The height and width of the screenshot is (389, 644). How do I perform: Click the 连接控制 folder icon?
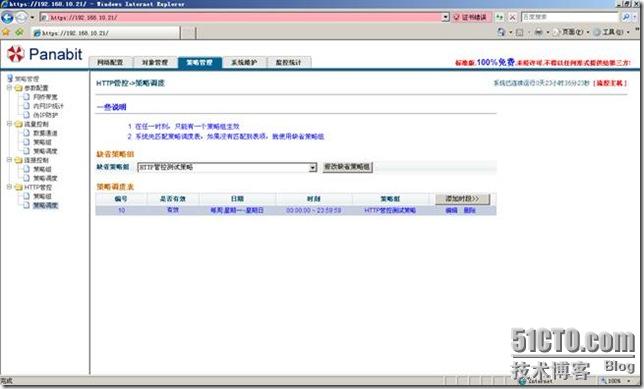18,160
